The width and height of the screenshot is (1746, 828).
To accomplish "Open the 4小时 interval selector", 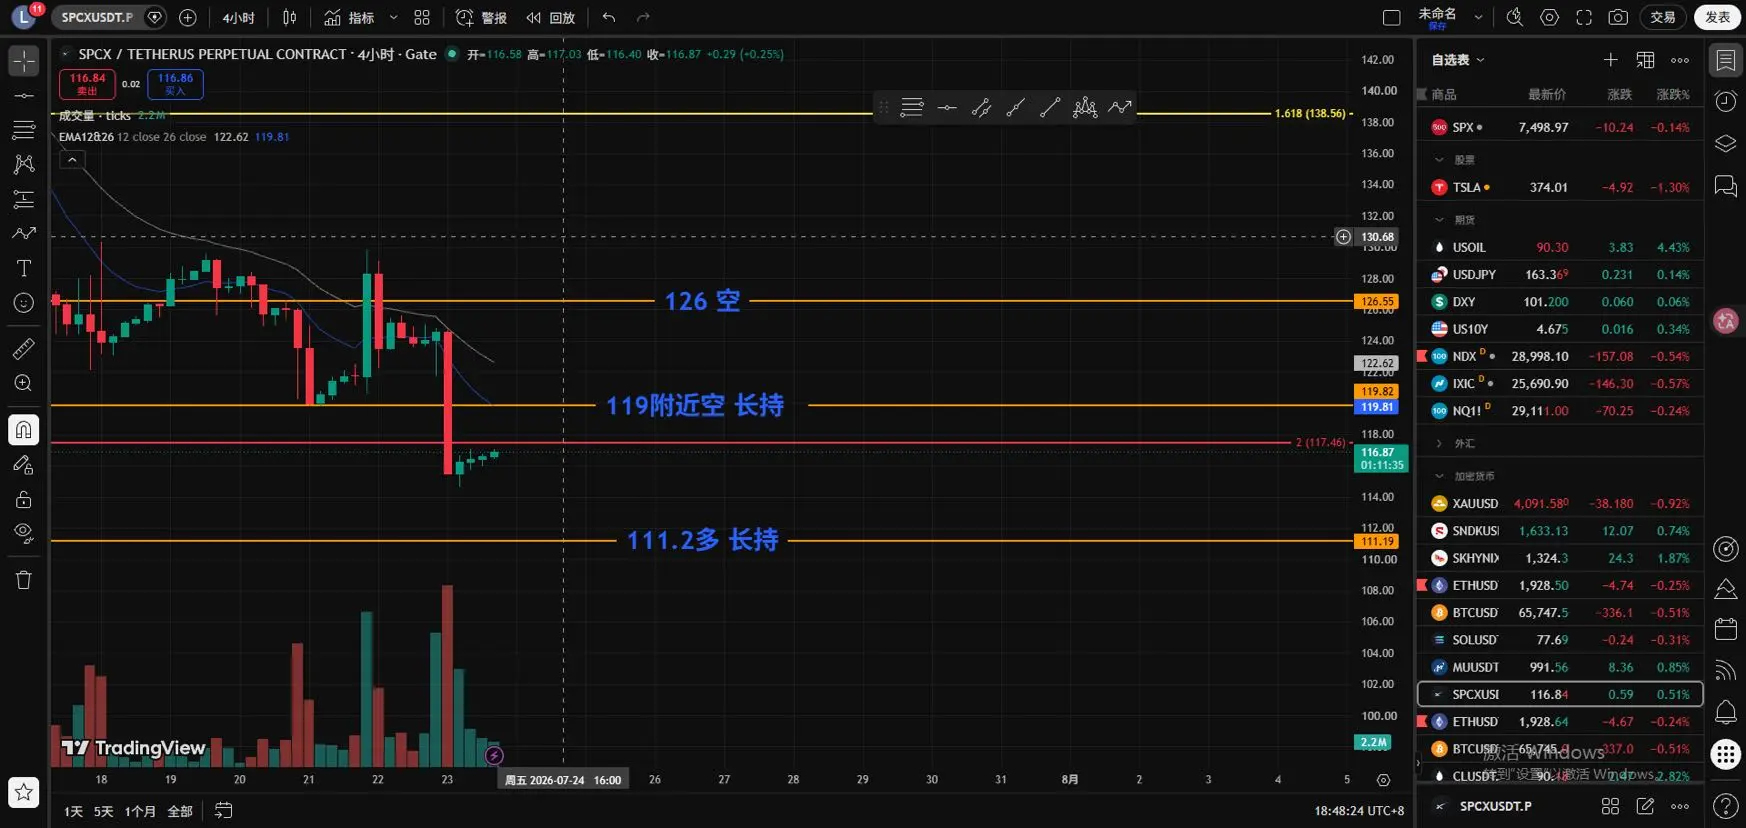I will [x=239, y=17].
